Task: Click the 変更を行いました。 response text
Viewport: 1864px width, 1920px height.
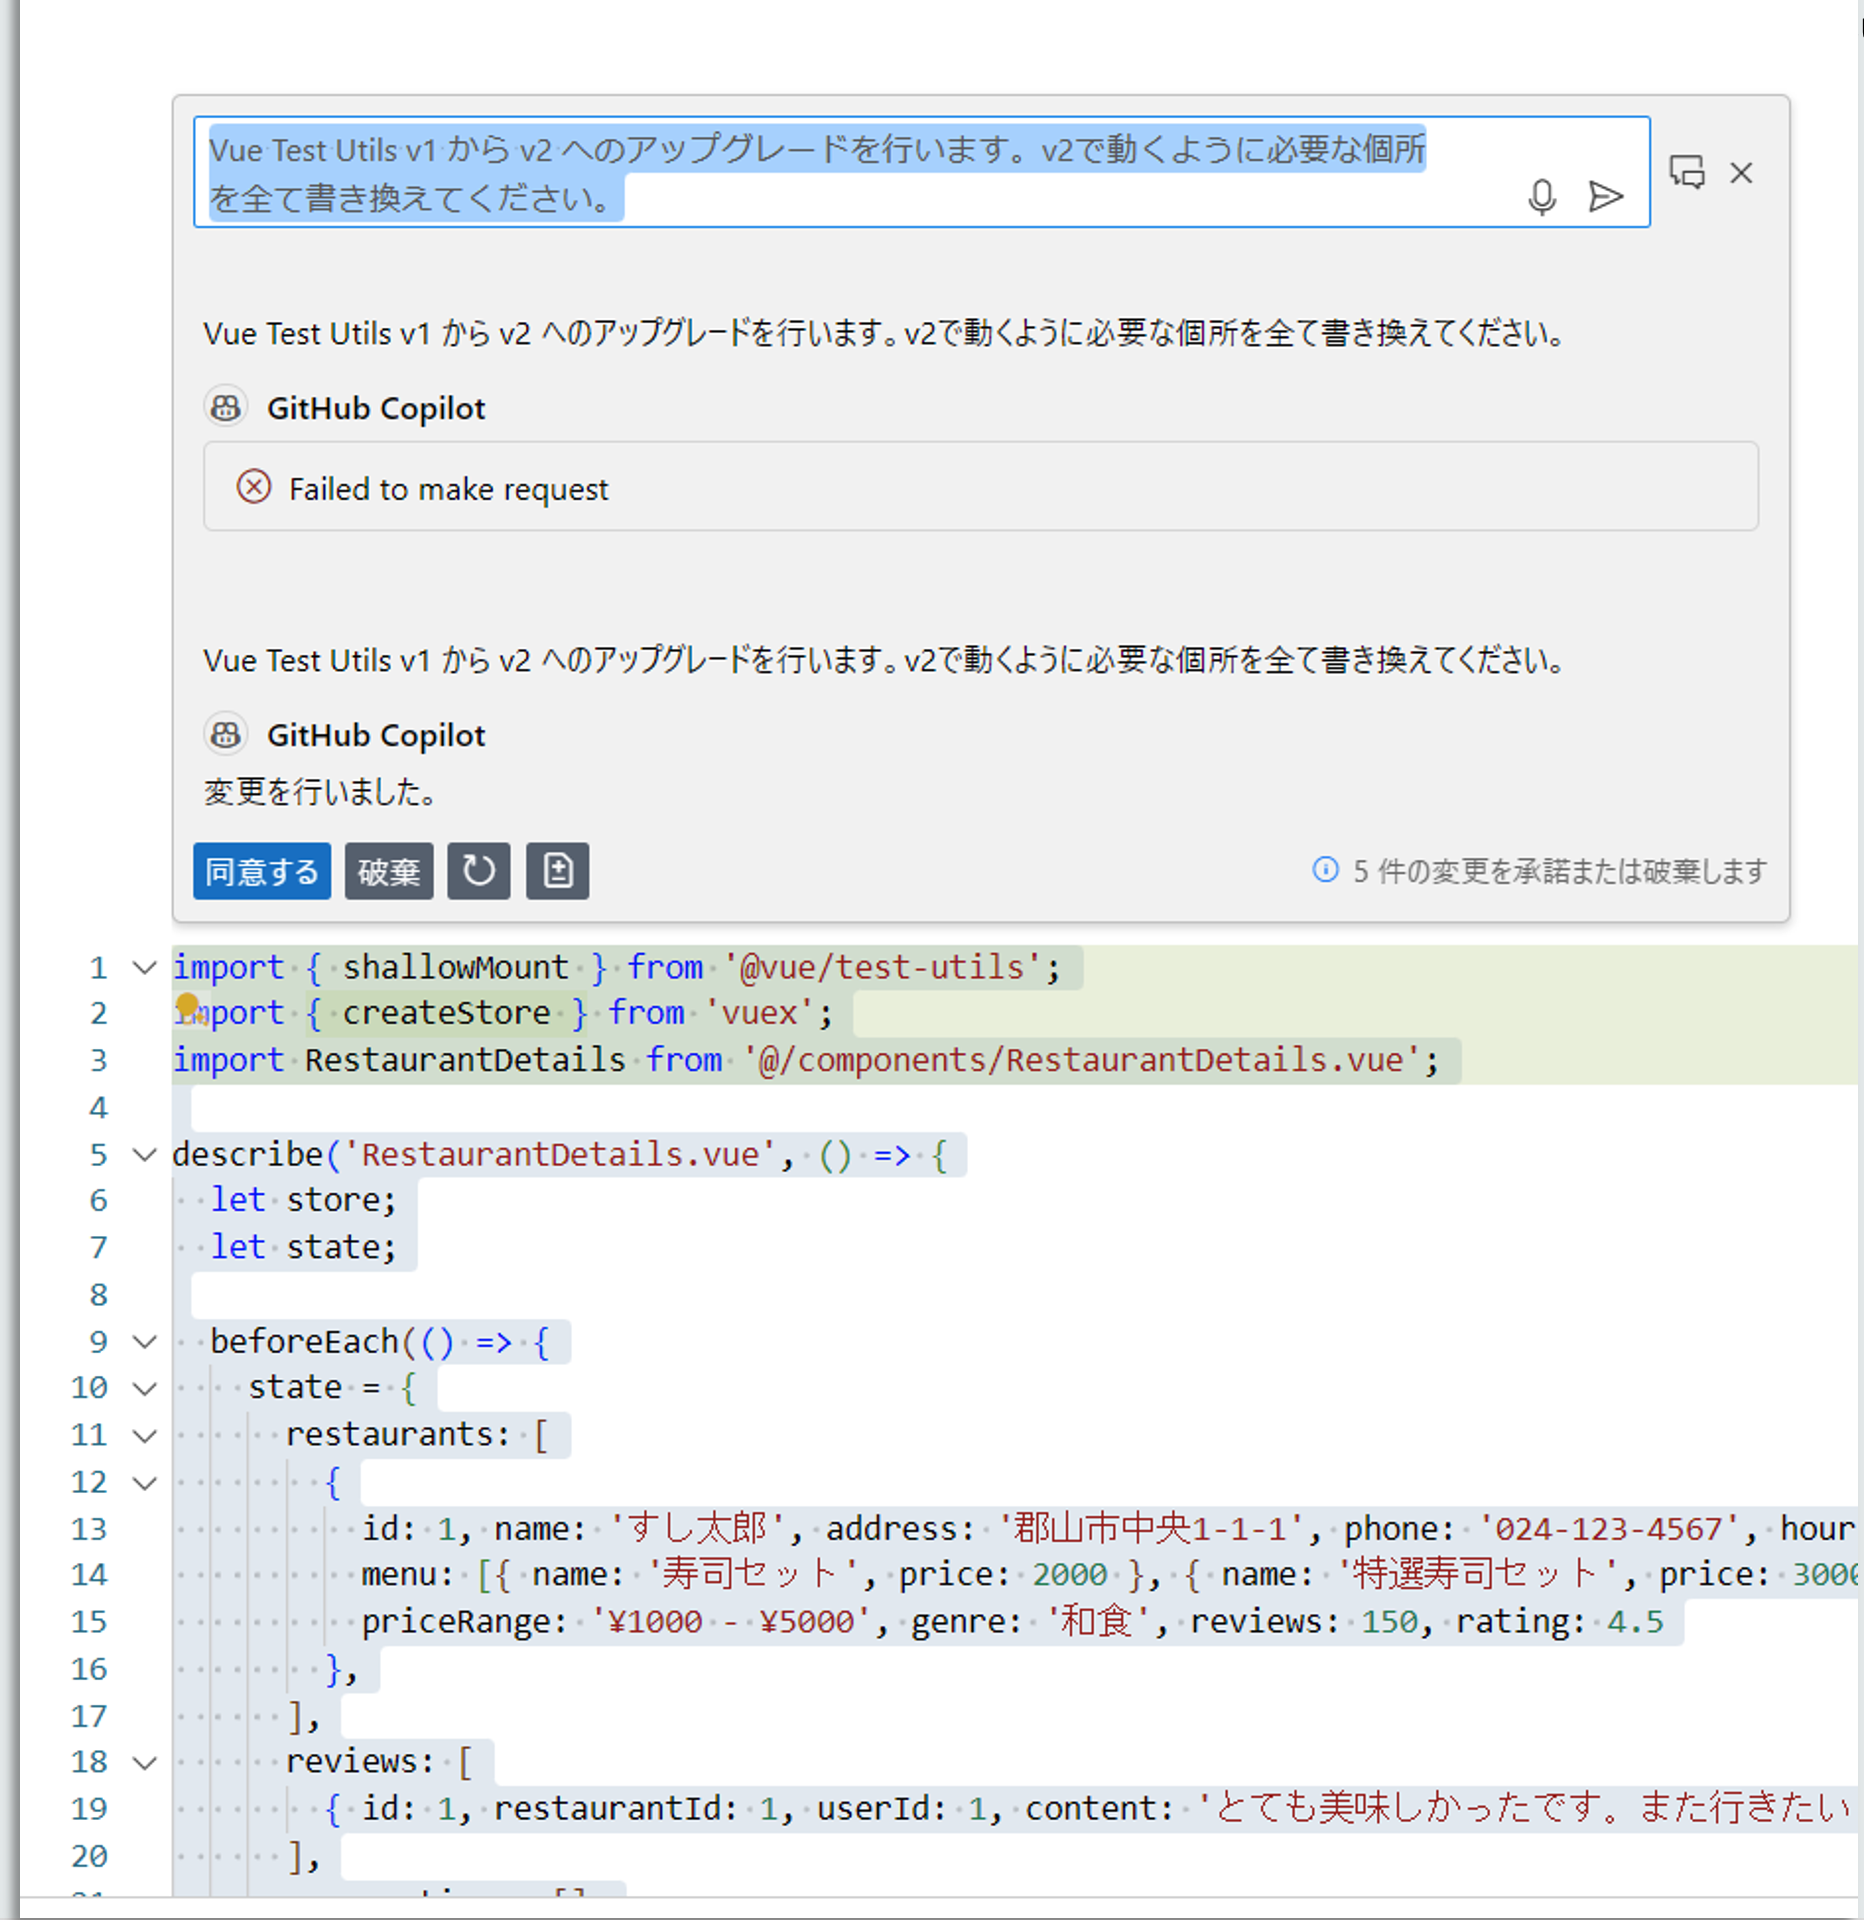Action: (320, 792)
